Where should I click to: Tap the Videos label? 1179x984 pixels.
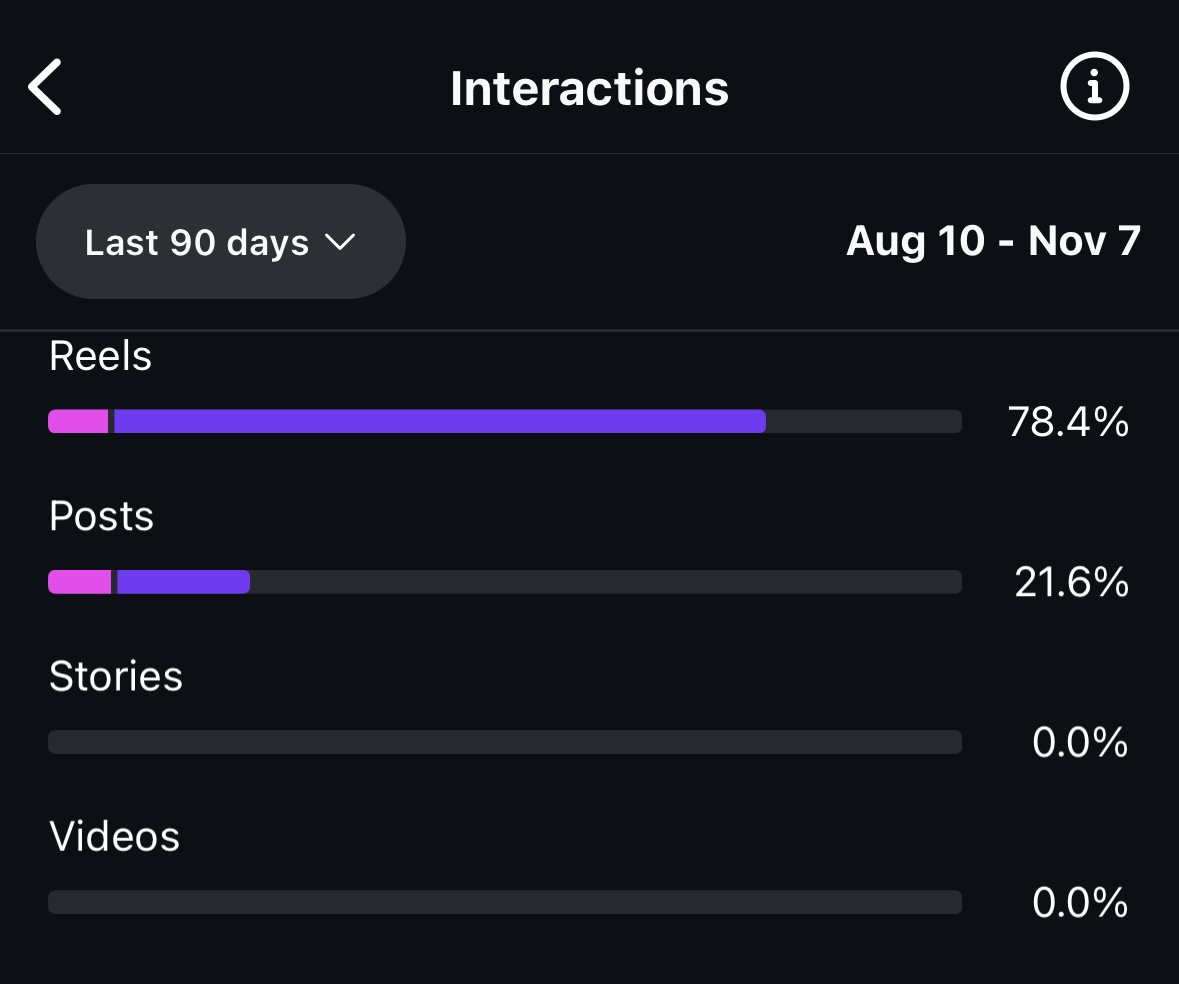pyautogui.click(x=114, y=837)
